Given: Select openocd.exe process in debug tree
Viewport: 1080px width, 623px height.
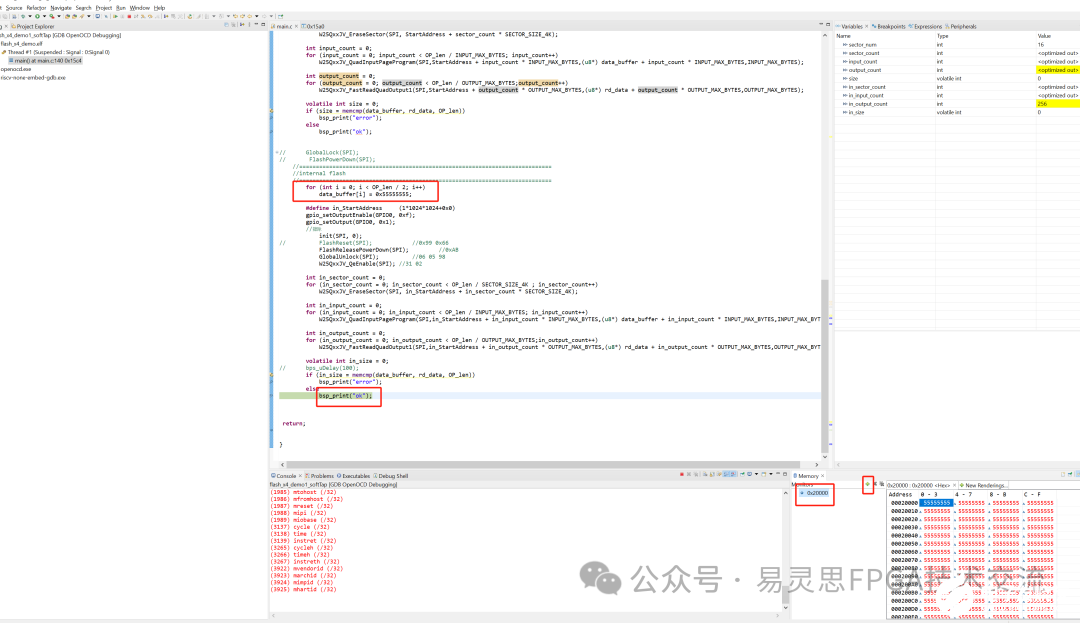Looking at the screenshot, I should click(x=16, y=69).
